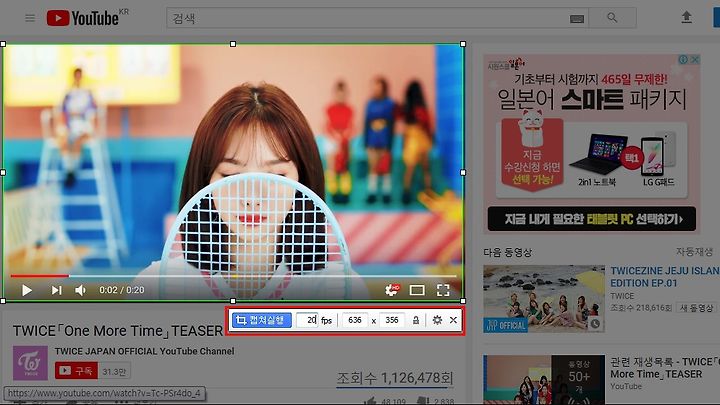Open TWICEZINE JEJU ISLAND EDITION EP.01 title
This screenshot has width=720, height=405.
(665, 277)
